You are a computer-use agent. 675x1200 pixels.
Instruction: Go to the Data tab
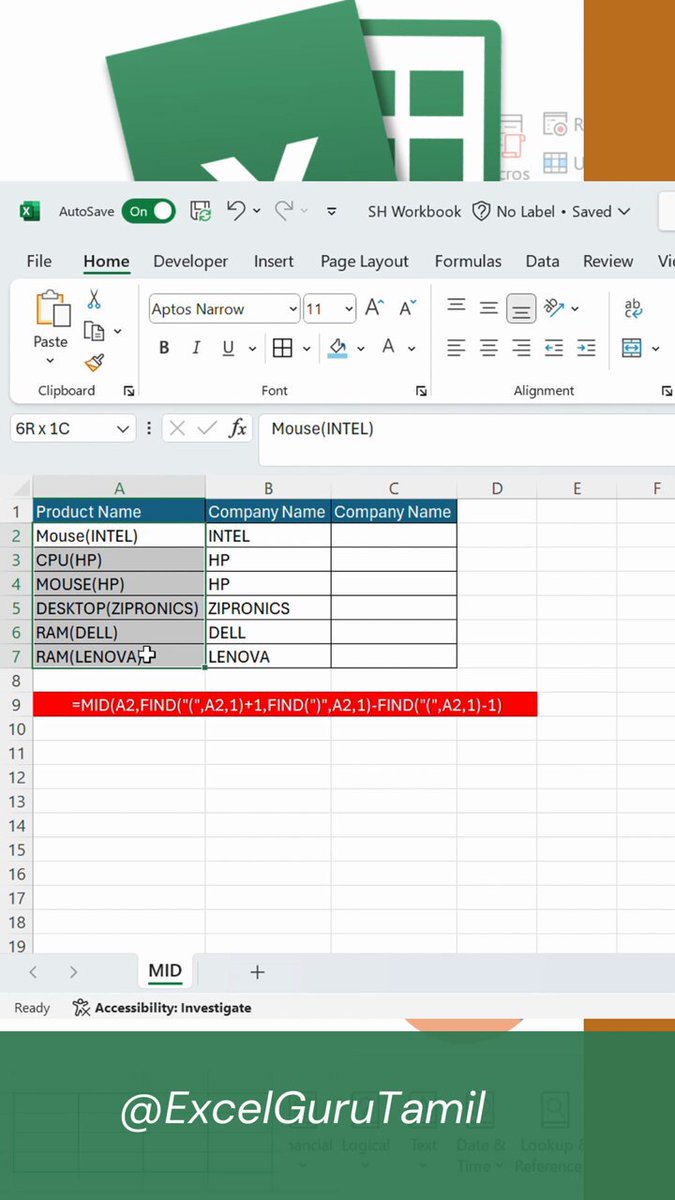coord(542,261)
